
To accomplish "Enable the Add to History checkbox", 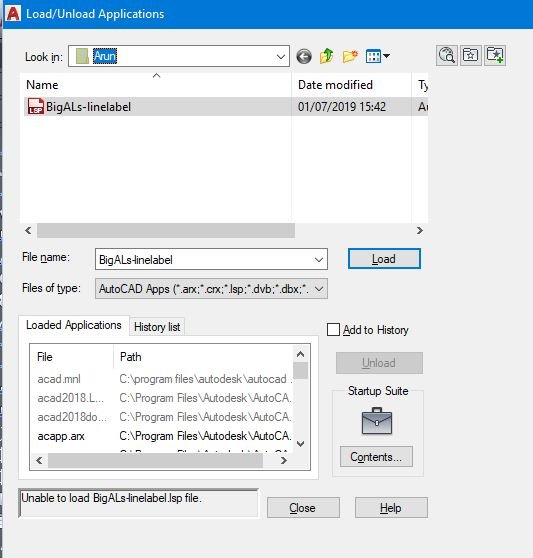I will pos(333,330).
